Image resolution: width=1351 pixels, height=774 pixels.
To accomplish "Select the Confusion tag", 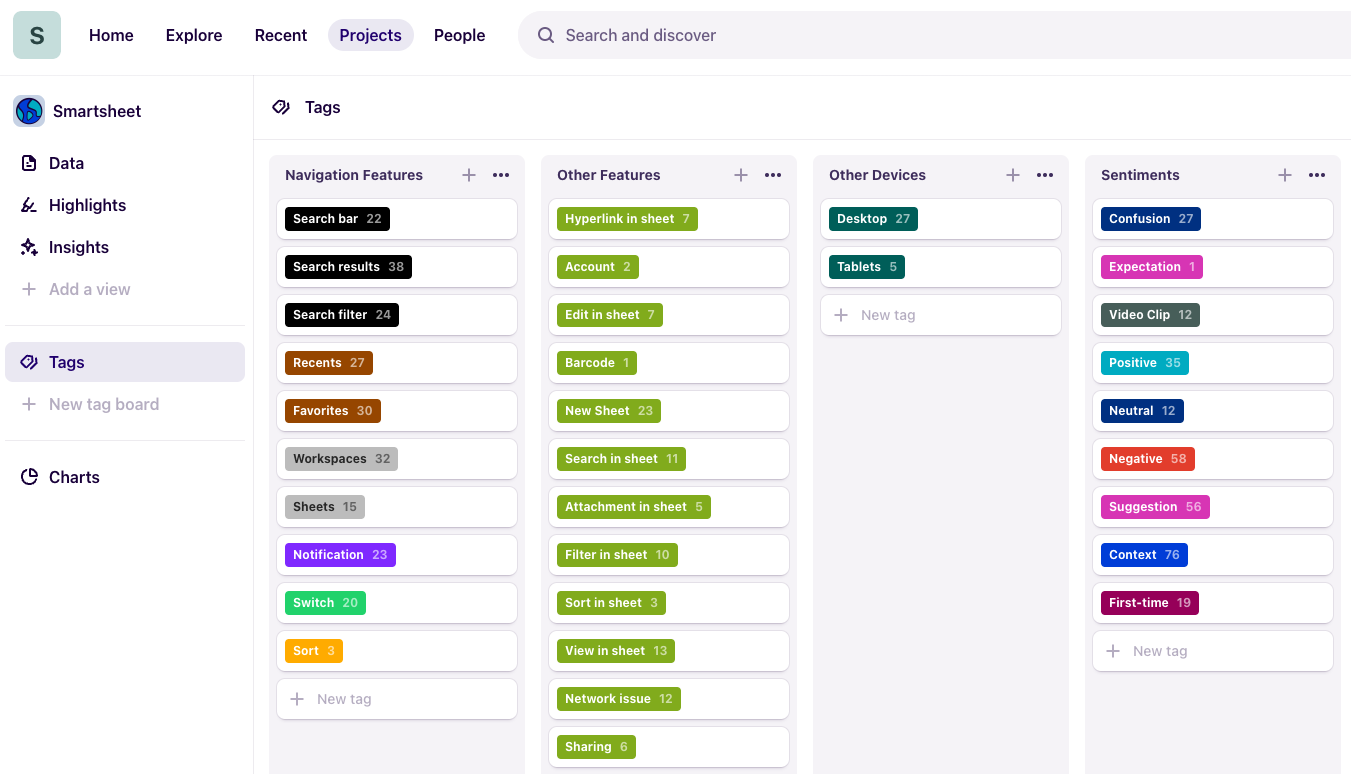I will [1151, 219].
